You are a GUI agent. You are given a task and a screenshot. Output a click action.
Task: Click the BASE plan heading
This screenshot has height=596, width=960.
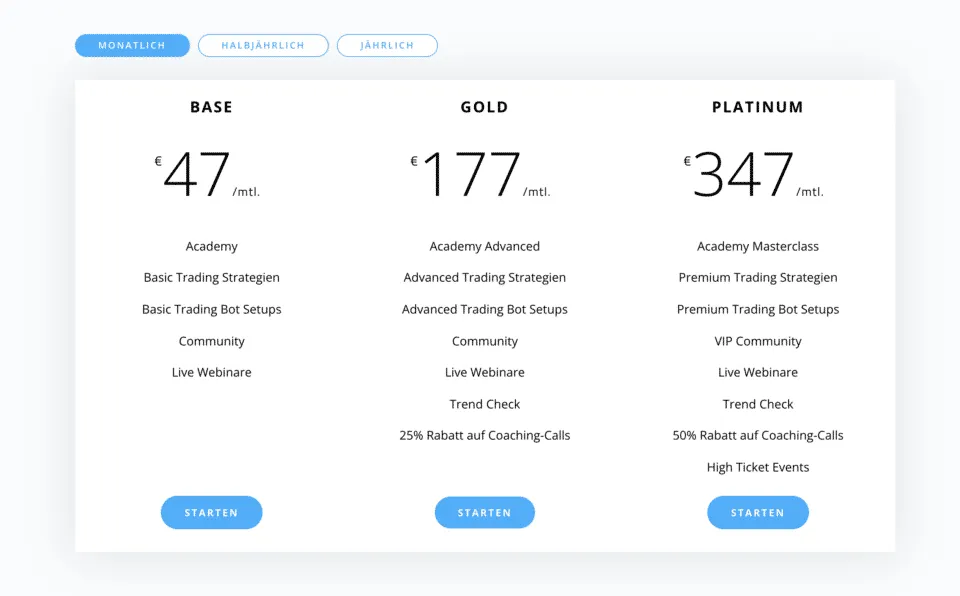pyautogui.click(x=211, y=107)
